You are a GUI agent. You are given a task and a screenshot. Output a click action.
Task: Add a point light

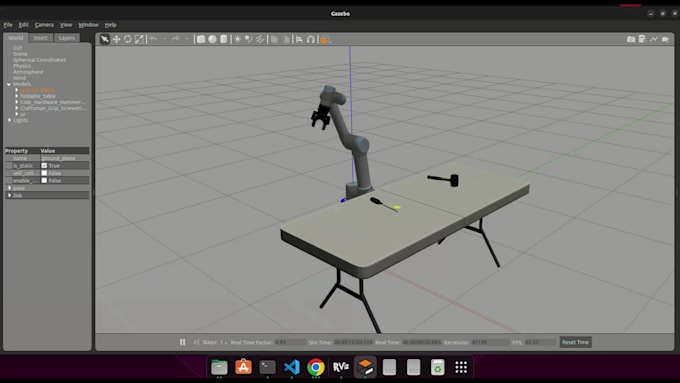coord(237,39)
